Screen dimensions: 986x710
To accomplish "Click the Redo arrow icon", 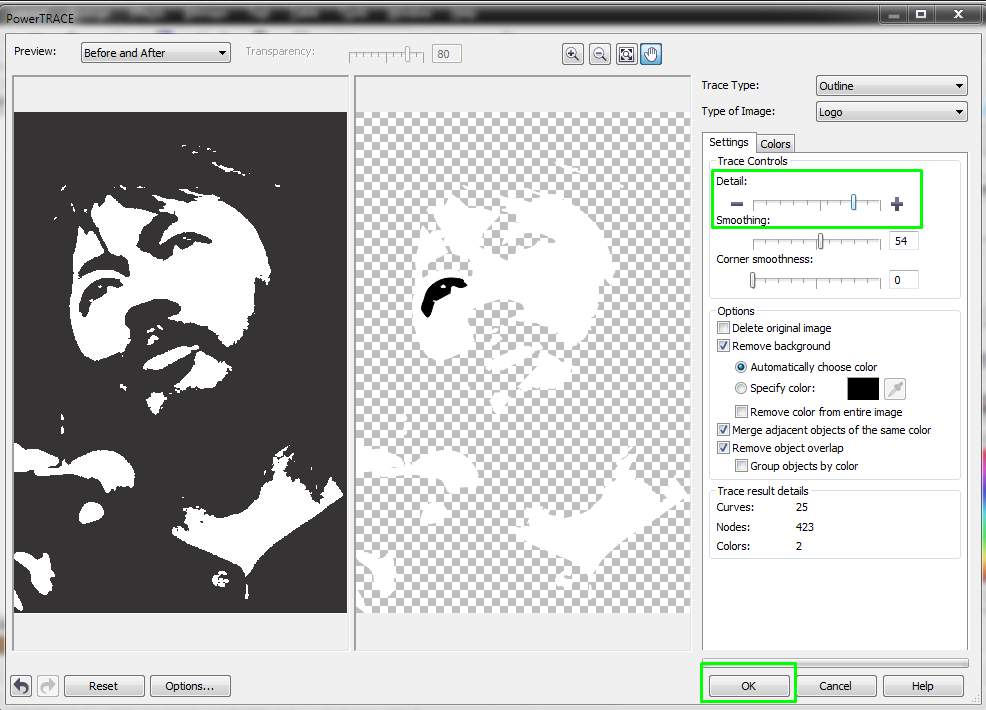I will point(48,685).
